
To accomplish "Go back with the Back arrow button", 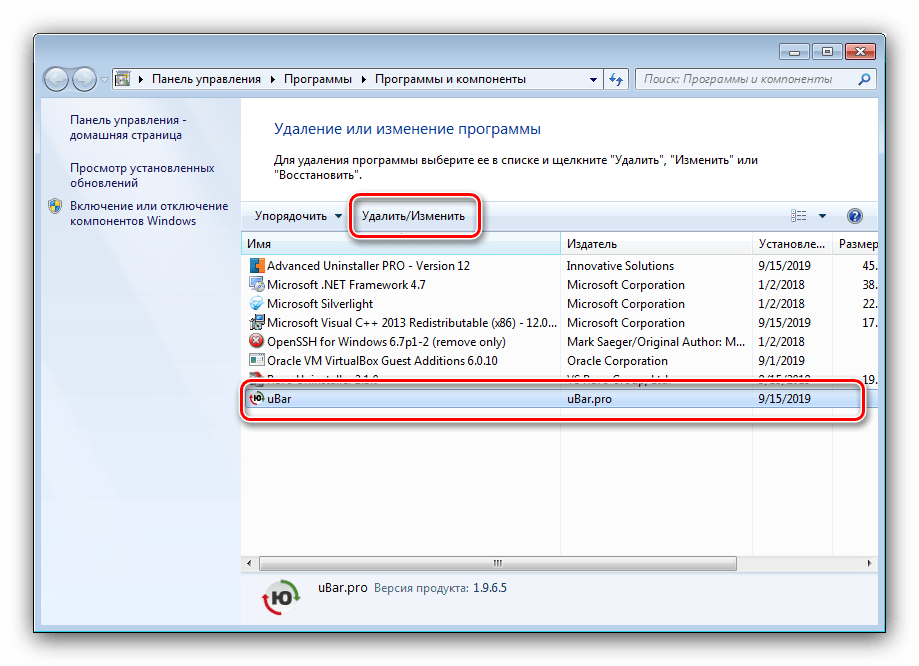I will [x=57, y=79].
